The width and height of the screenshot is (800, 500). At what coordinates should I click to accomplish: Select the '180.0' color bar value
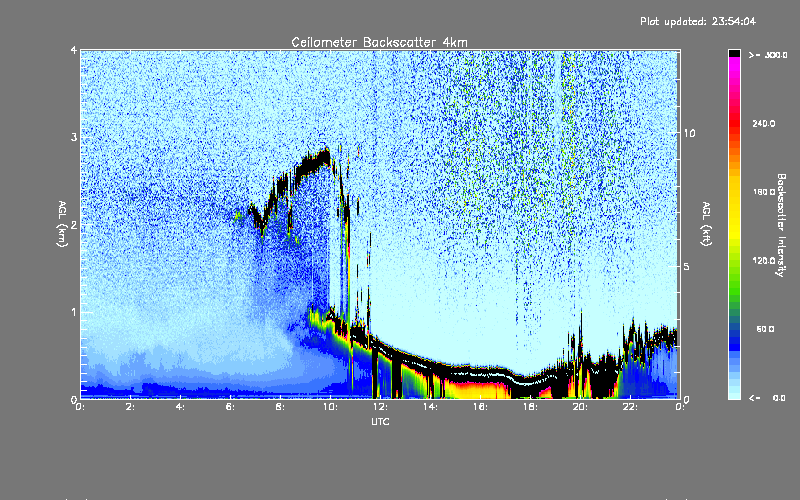pos(764,192)
